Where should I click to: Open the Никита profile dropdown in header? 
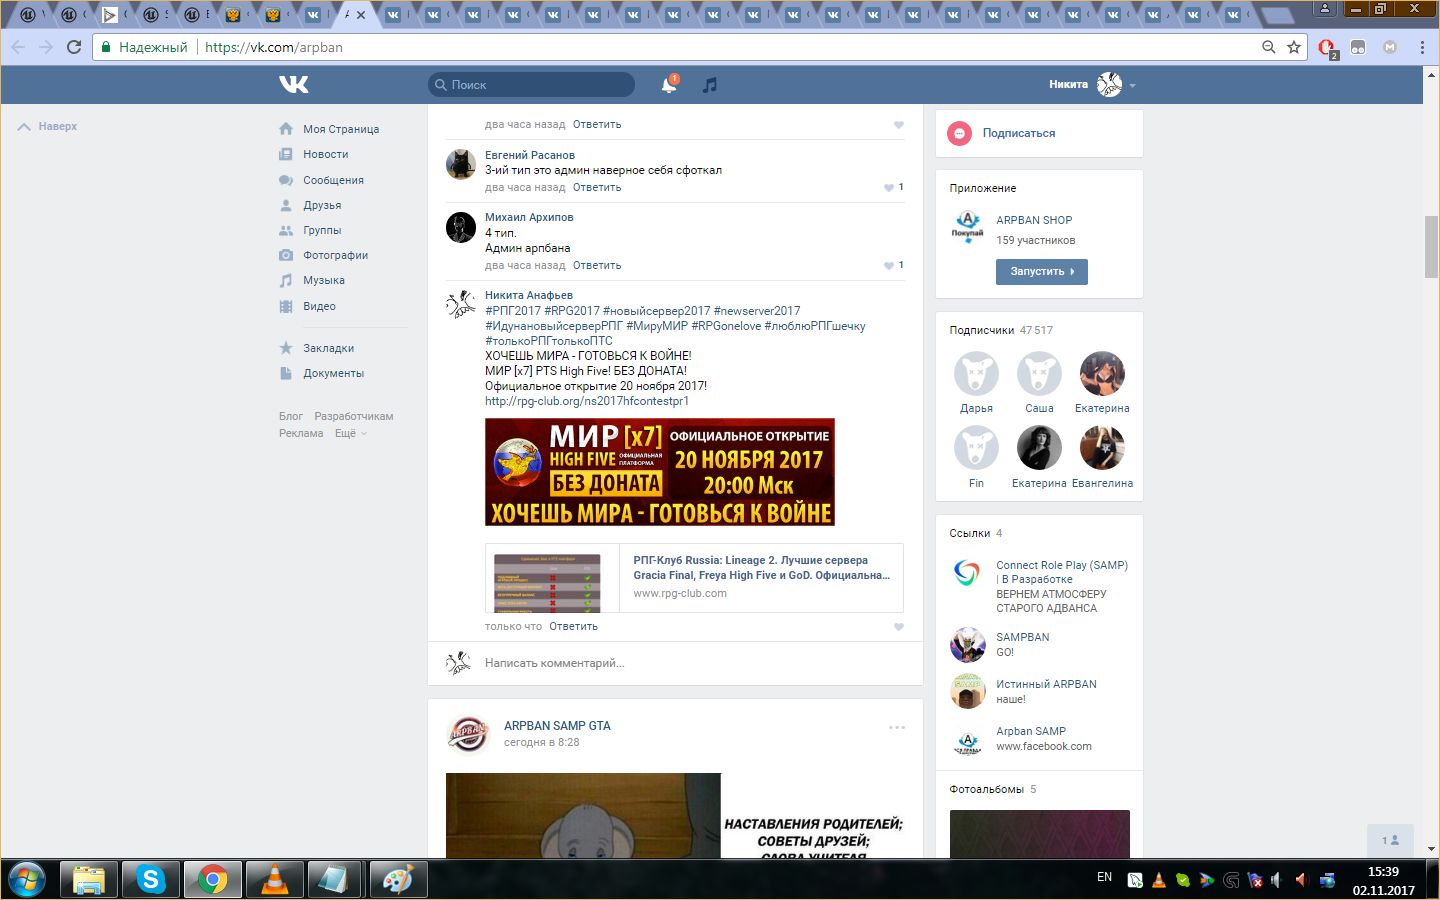[x=1092, y=85]
